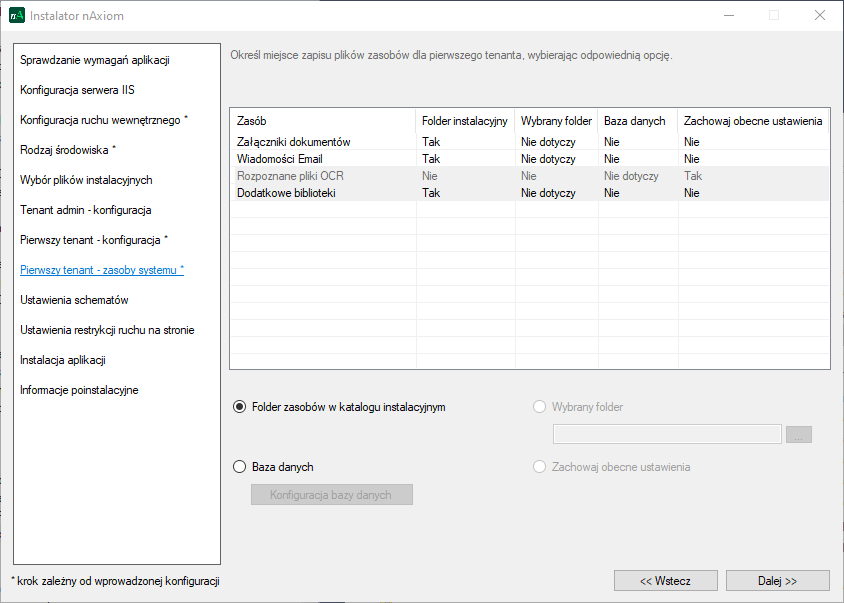
Task: Open step 'Konfiguracja ruchu wewnętrznego'
Action: 104,120
